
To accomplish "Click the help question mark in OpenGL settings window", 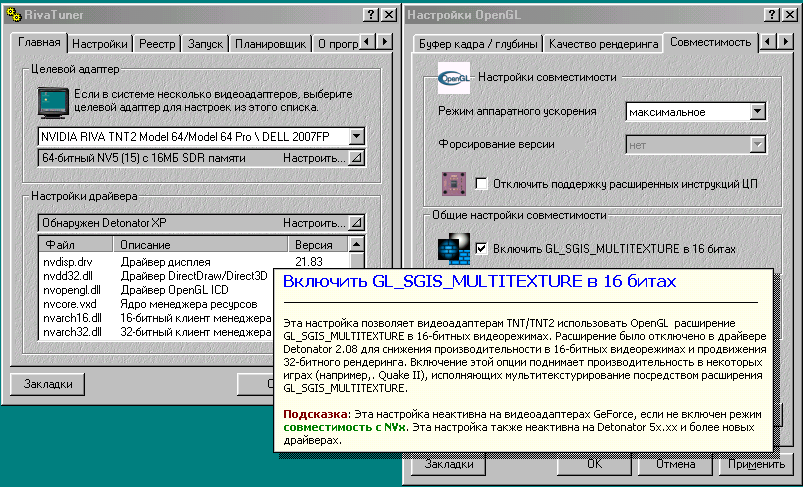I will tap(771, 14).
